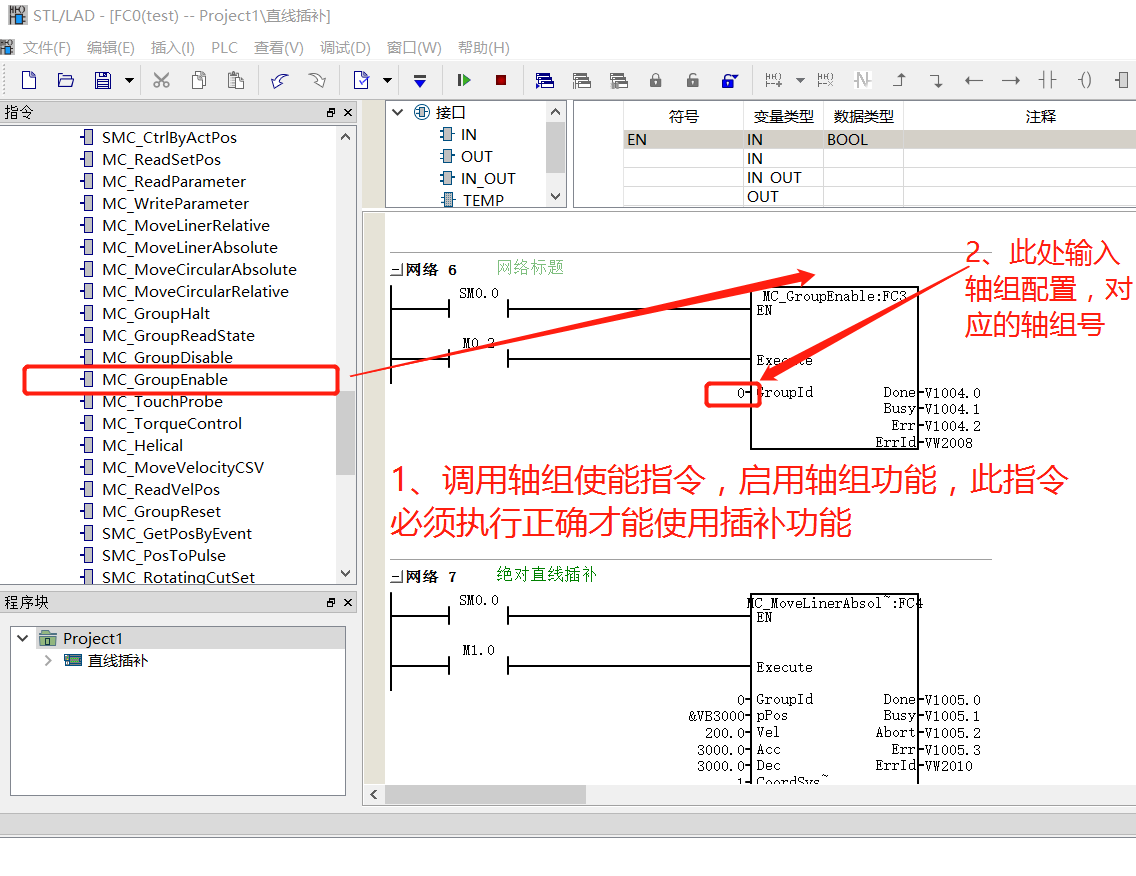1136x876 pixels.
Task: Click the gray open padlock icon
Action: pos(693,80)
